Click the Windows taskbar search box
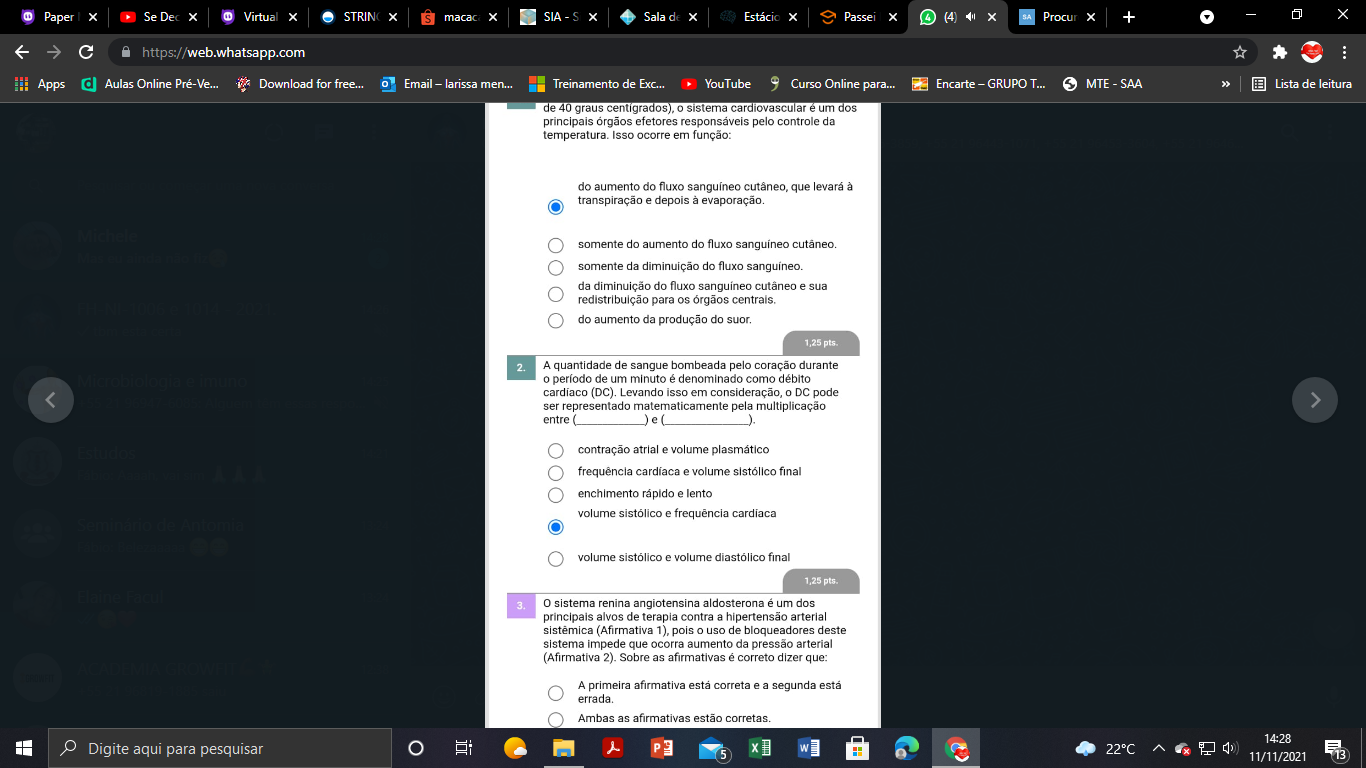The width and height of the screenshot is (1366, 768). tap(220, 748)
